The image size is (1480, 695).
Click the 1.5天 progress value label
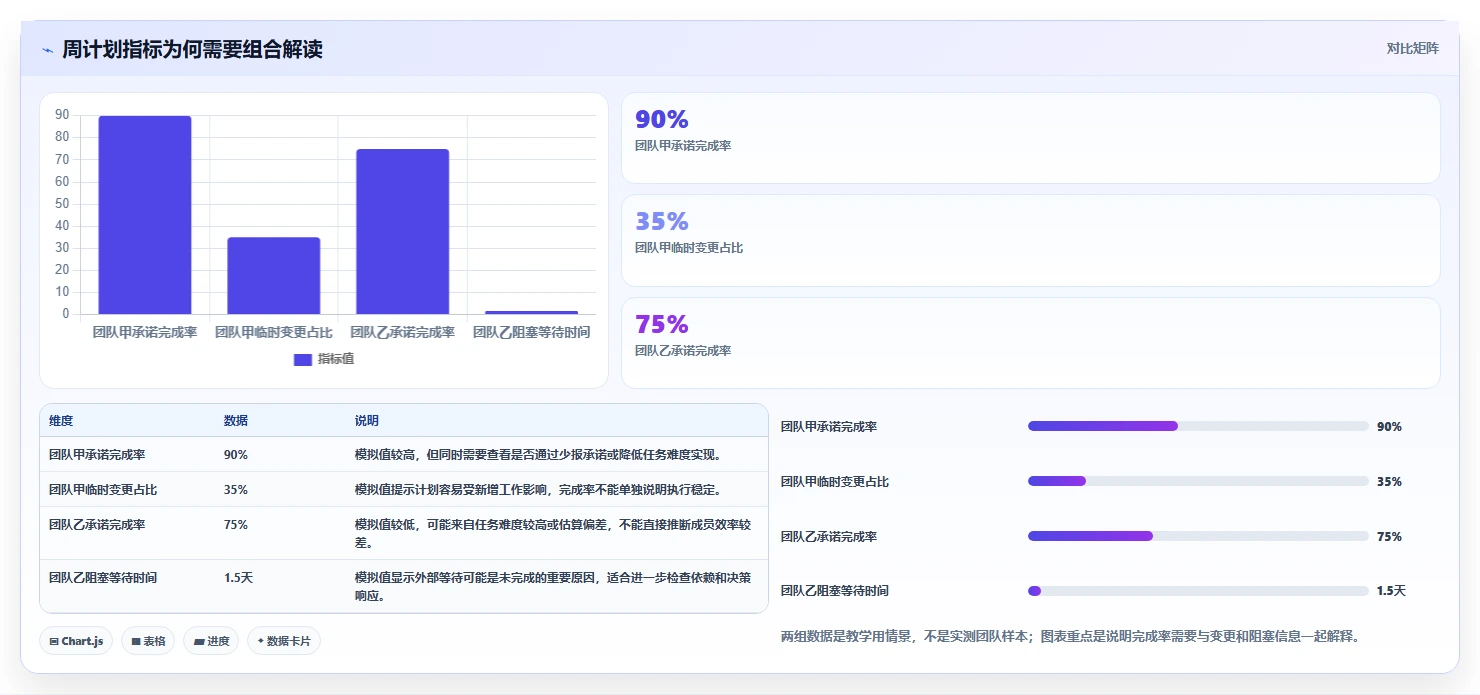(x=1391, y=591)
